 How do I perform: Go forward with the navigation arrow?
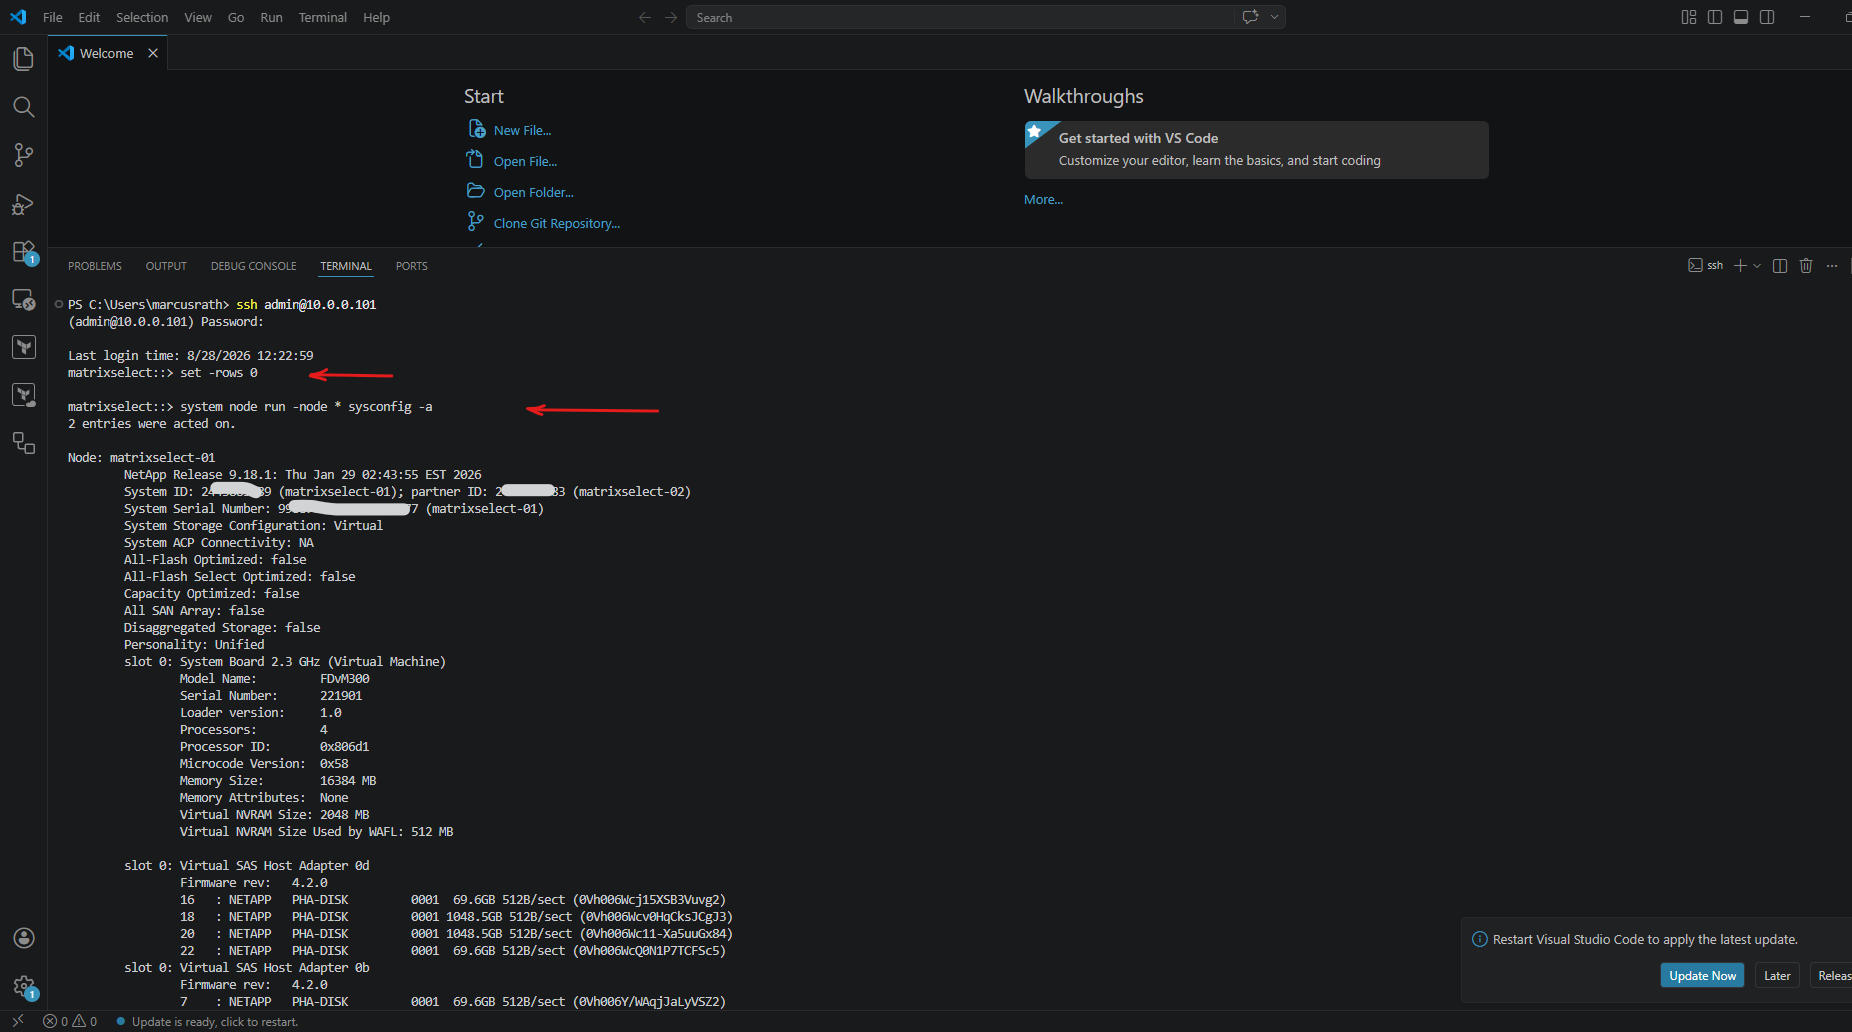pos(671,17)
